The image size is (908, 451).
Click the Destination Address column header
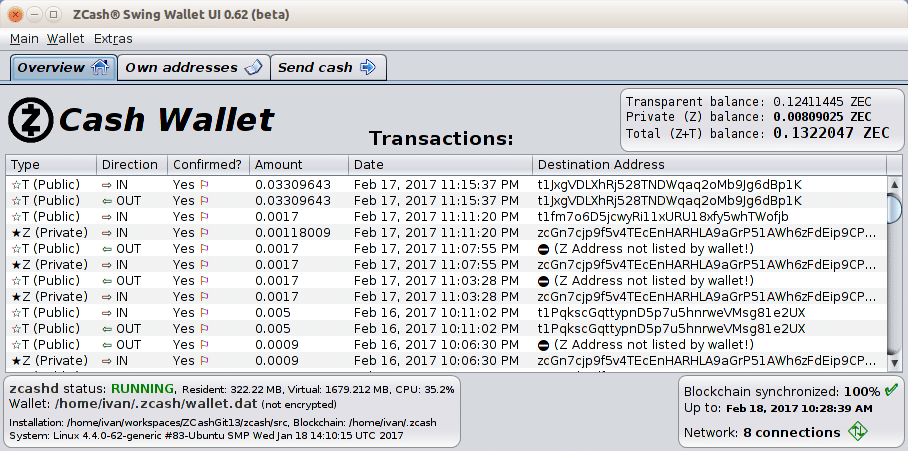709,164
